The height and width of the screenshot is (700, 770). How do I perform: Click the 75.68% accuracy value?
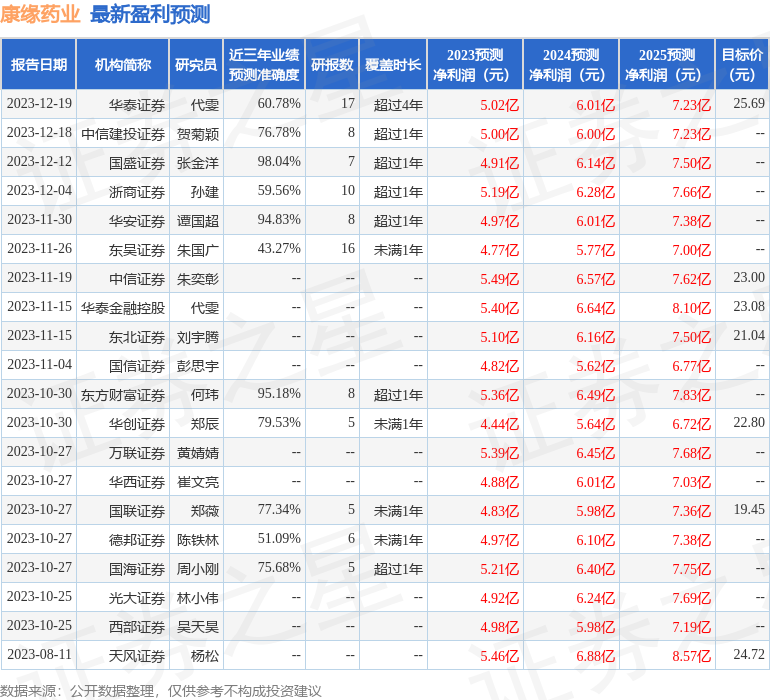(x=279, y=567)
